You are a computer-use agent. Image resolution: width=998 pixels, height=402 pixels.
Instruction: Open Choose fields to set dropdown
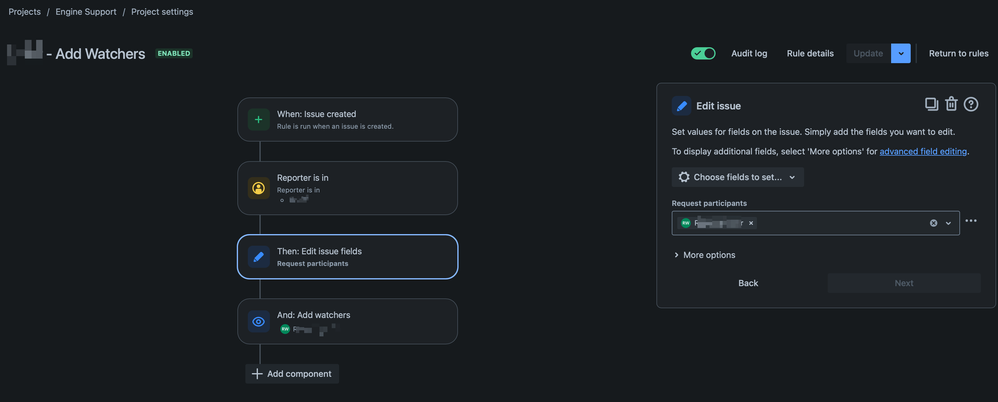tap(738, 177)
